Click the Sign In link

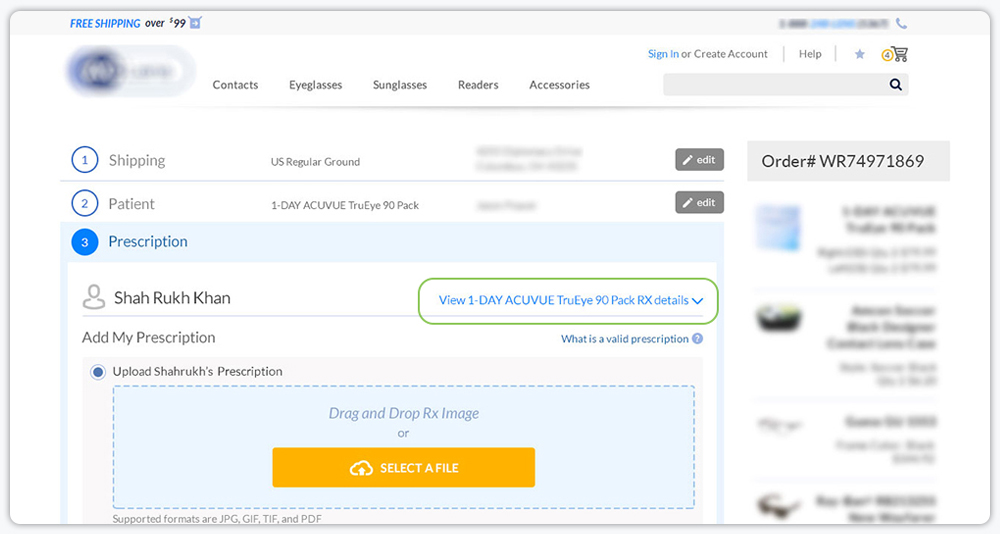click(x=663, y=54)
